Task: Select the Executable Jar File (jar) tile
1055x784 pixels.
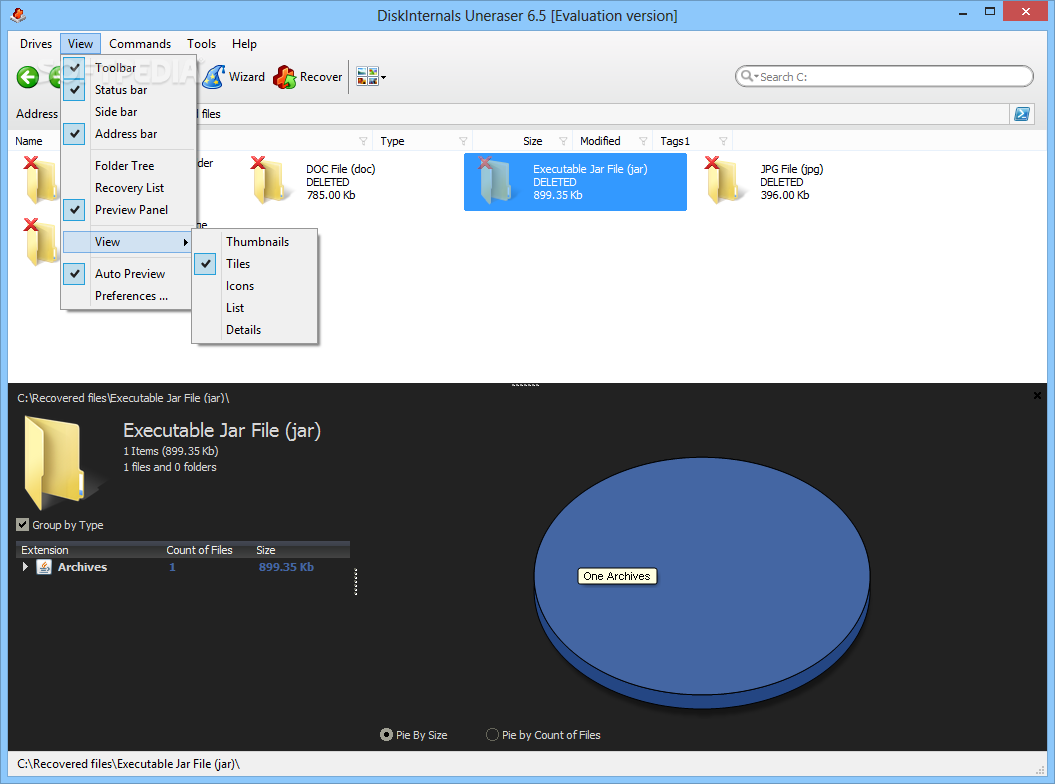Action: click(575, 182)
